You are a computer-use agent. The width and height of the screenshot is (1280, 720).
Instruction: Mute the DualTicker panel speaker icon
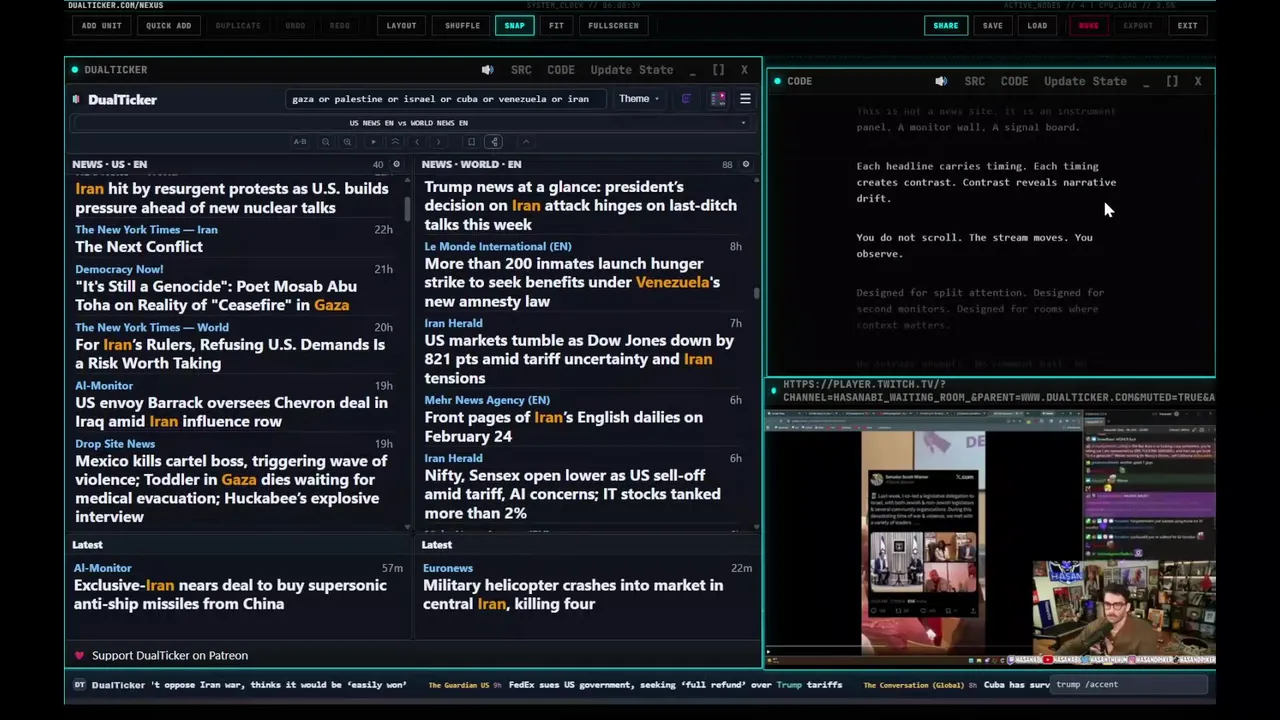(487, 70)
